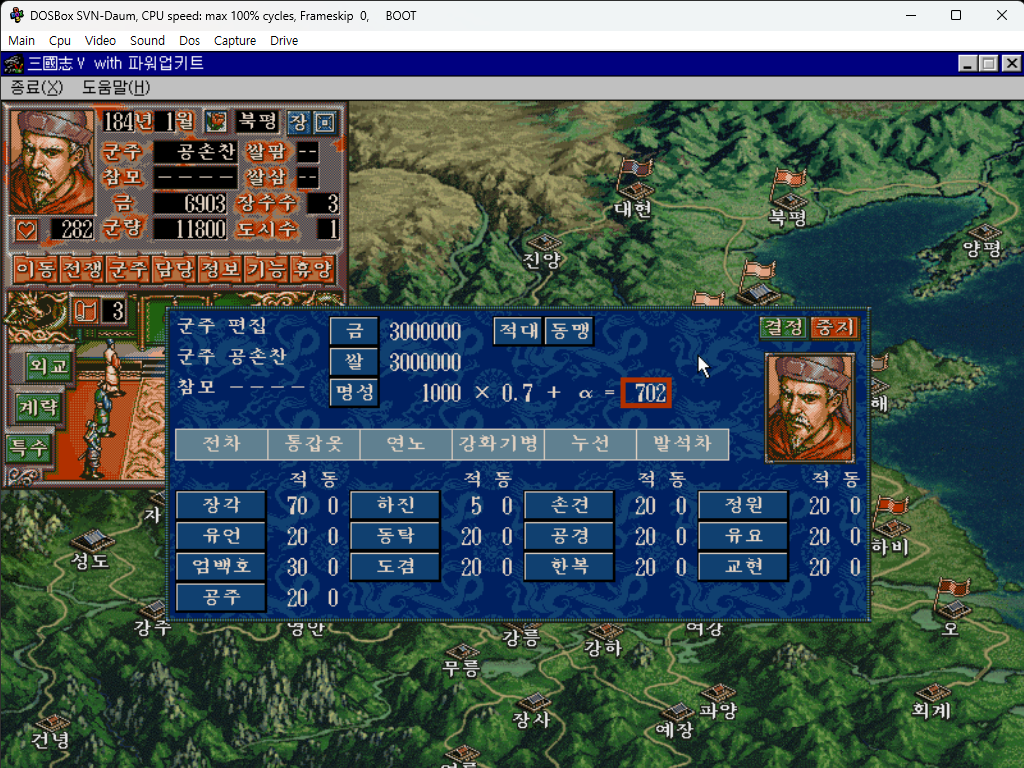Viewport: 1024px width, 768px height.
Task: Choose ruler 공주 button
Action: tap(221, 597)
